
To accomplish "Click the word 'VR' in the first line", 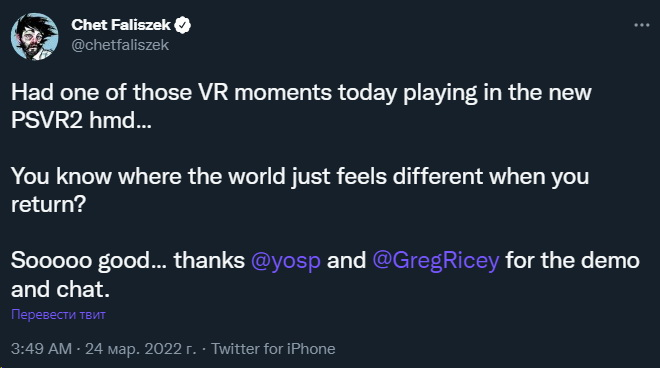I will (x=213, y=93).
